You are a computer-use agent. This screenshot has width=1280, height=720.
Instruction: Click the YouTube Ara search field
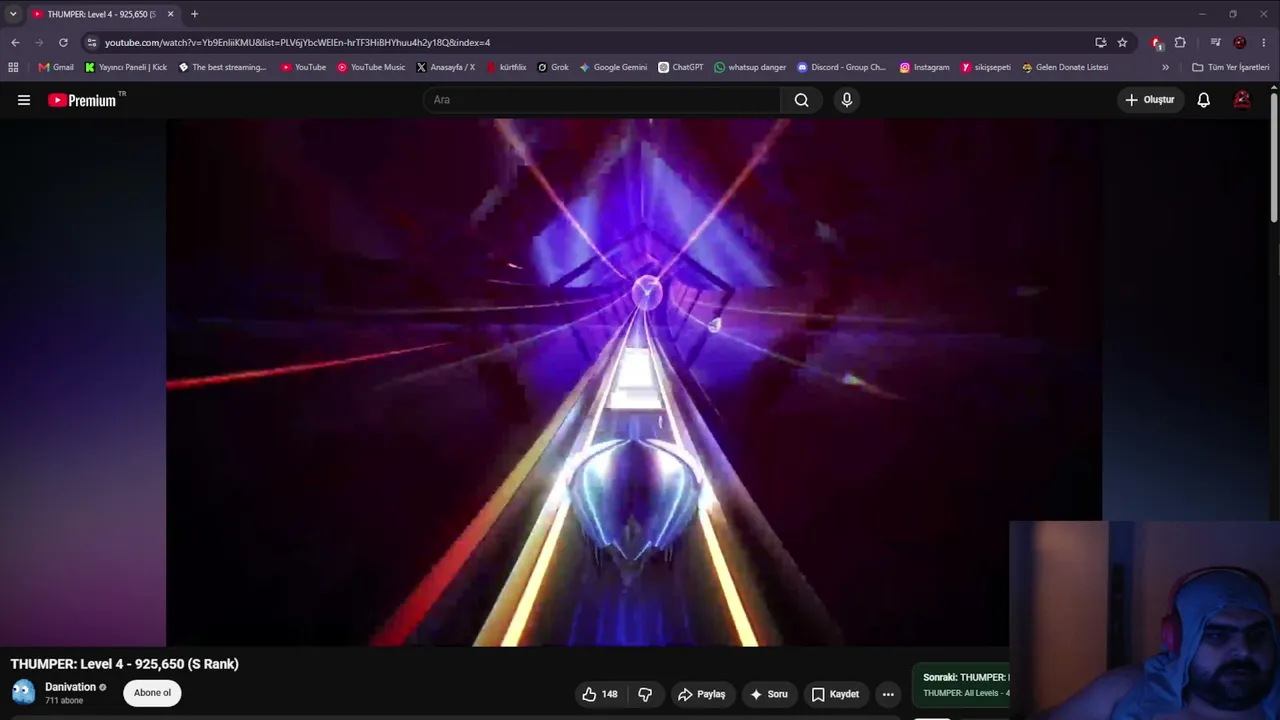coord(602,100)
